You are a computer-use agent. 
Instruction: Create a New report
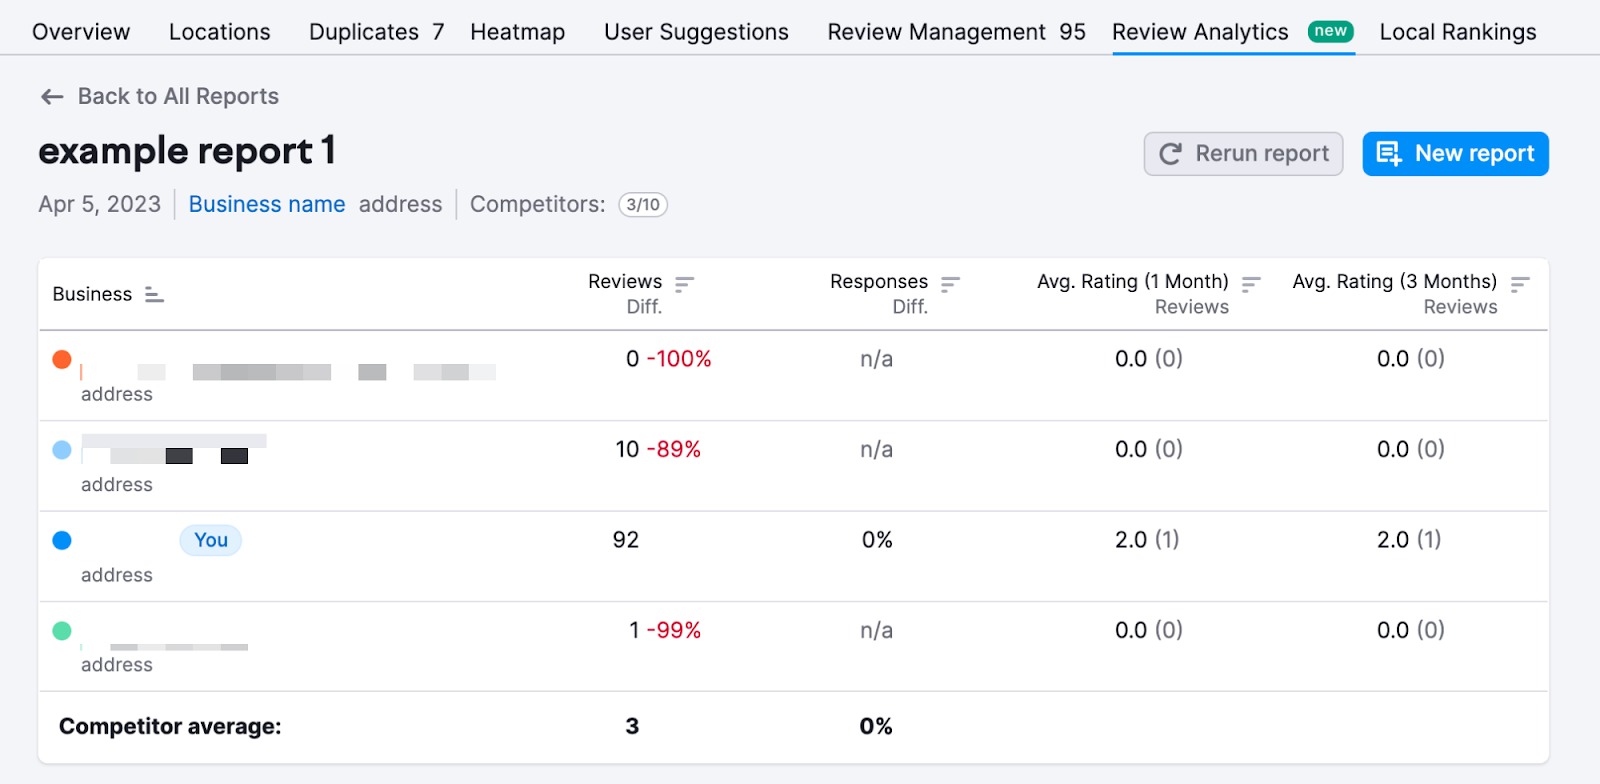(1455, 154)
